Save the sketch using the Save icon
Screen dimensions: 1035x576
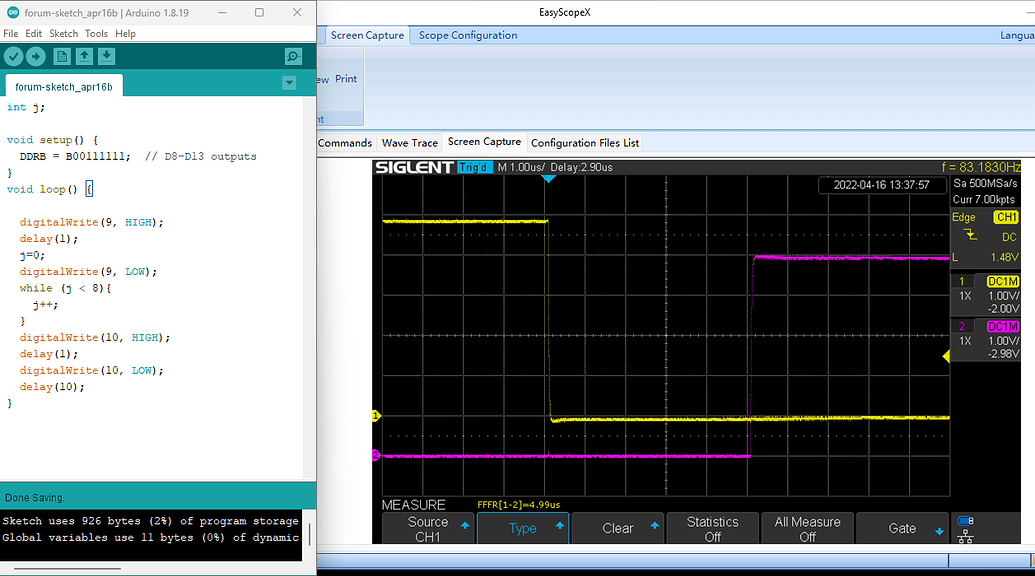coord(106,56)
